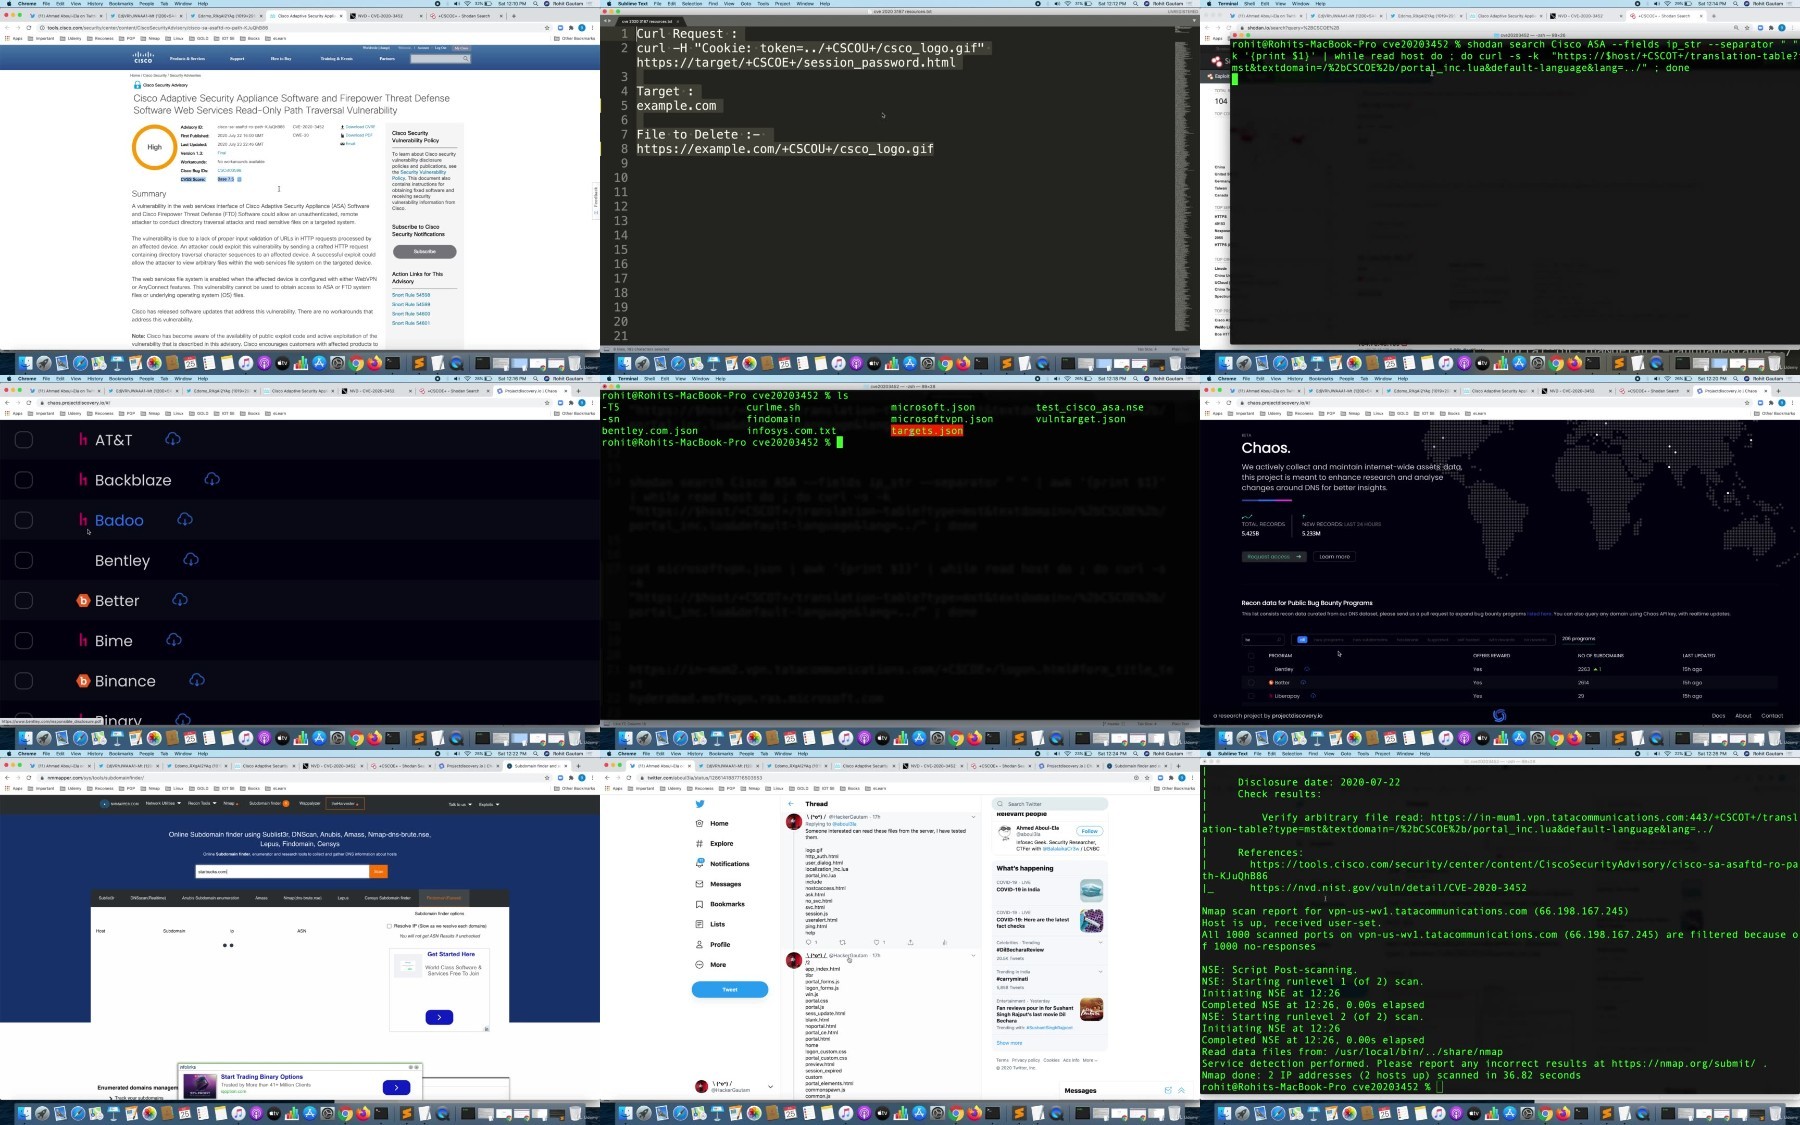
Task: Expand the Talk to us dropdown on nmmapper
Action: pyautogui.click(x=459, y=804)
